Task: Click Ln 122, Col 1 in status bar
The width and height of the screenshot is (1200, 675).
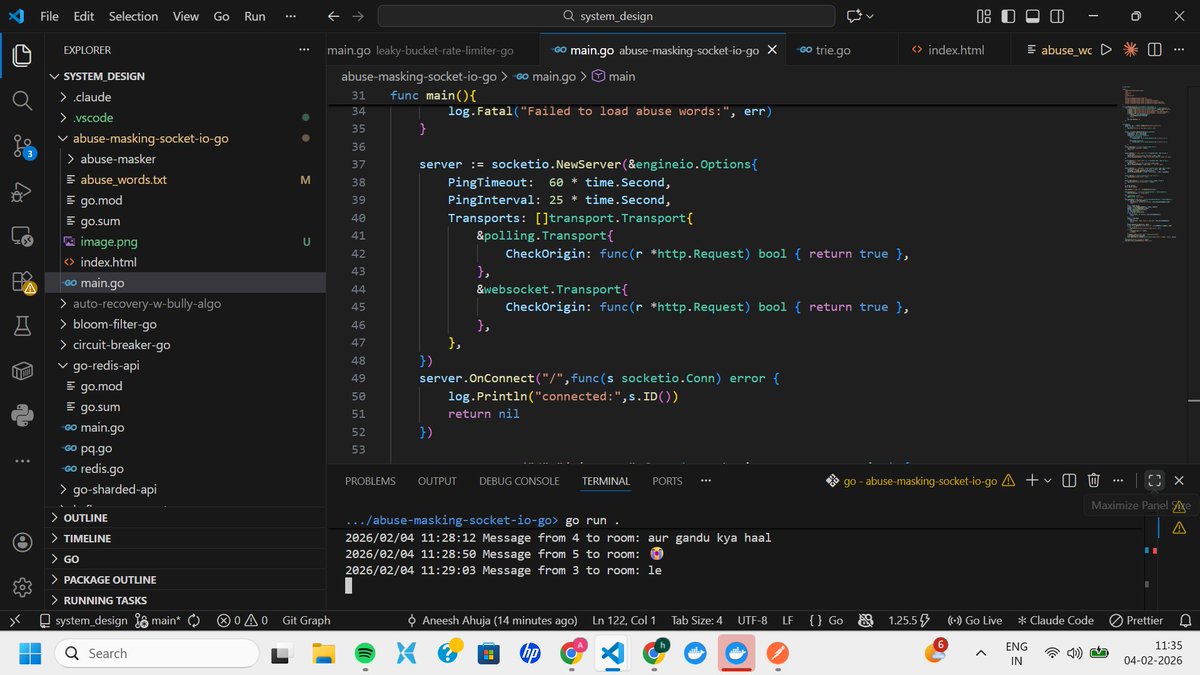Action: pyautogui.click(x=624, y=620)
